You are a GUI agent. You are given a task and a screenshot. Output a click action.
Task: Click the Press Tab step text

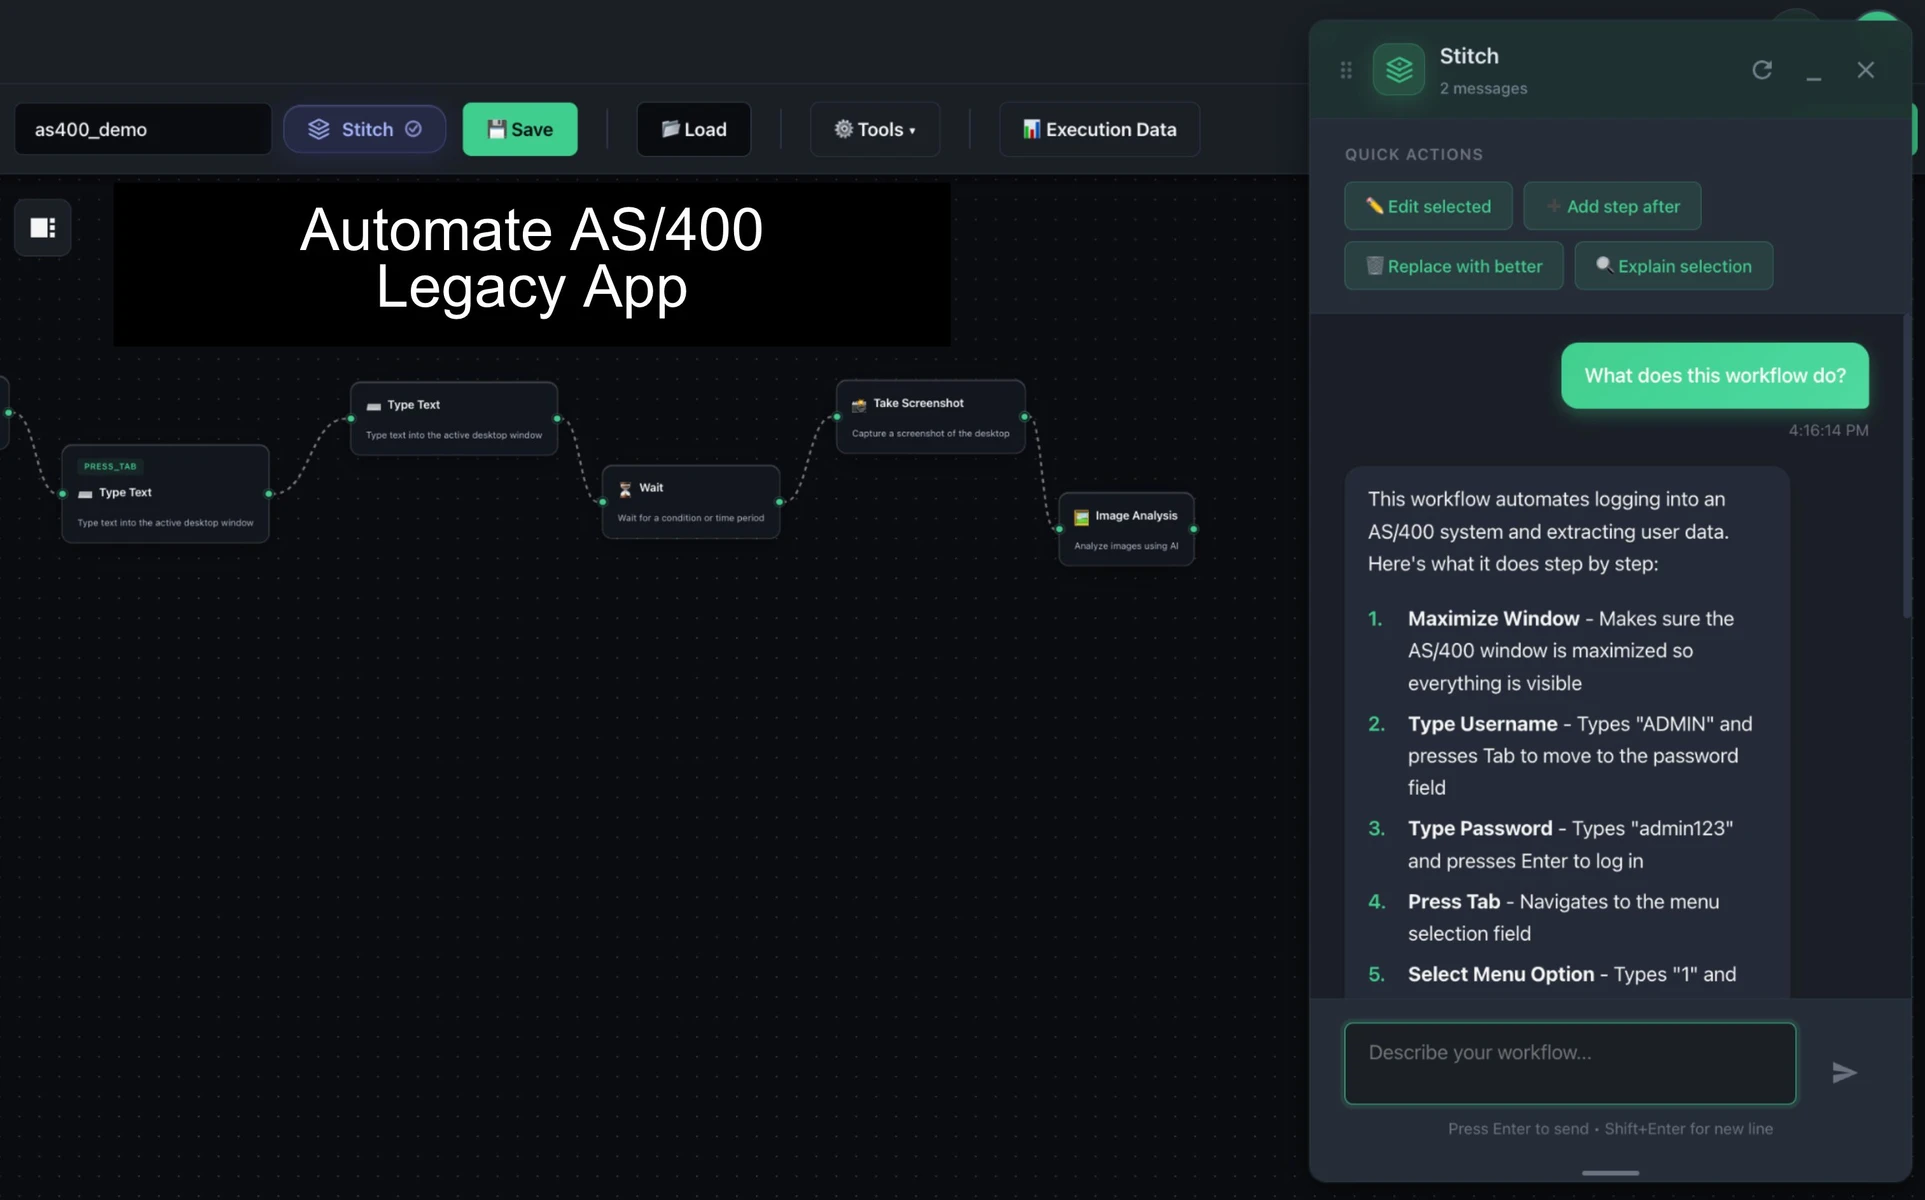coord(1564,918)
